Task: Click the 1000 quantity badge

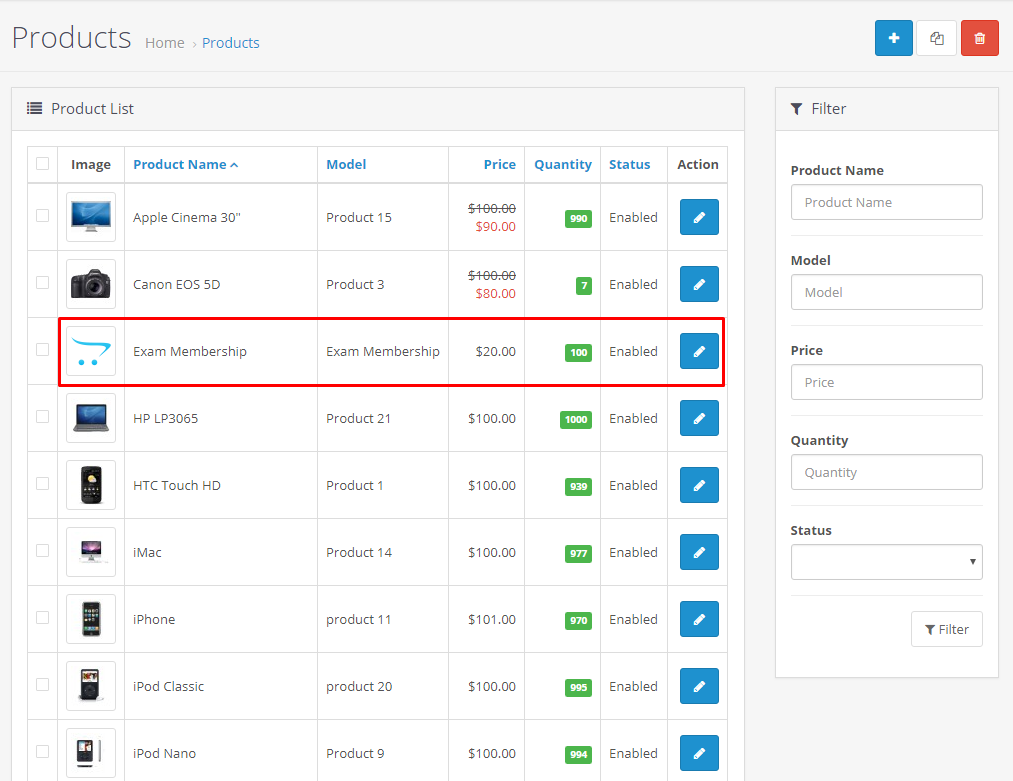Action: (x=576, y=419)
